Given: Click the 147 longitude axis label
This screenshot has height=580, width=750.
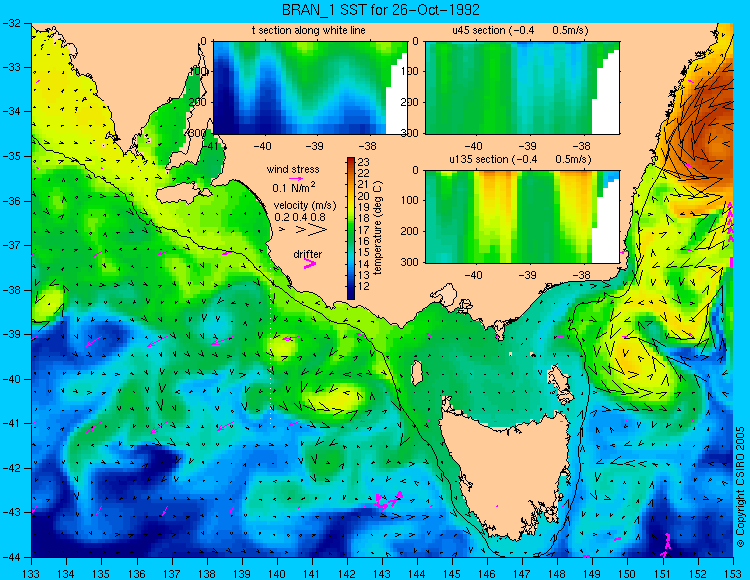Looking at the screenshot, I should (522, 574).
